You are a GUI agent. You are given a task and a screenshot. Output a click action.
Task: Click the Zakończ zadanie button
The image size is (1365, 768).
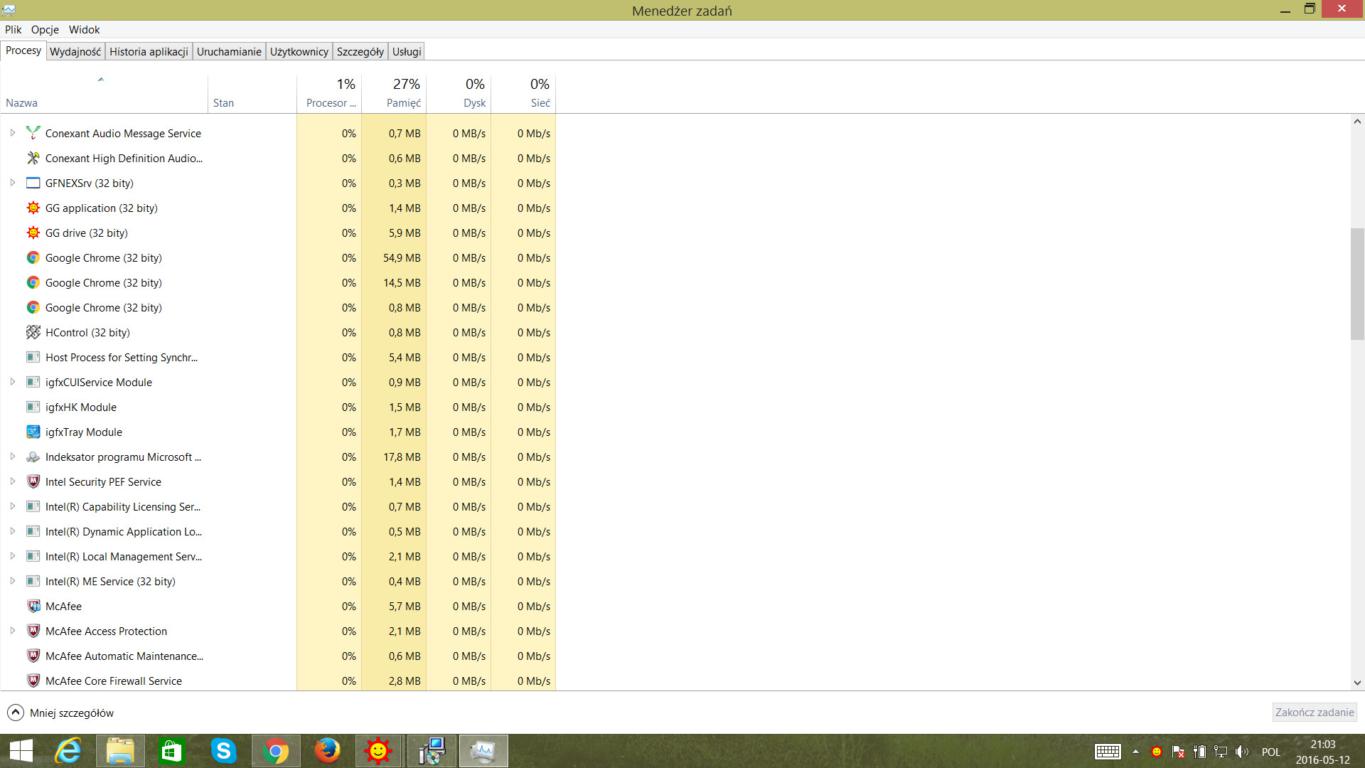pyautogui.click(x=1314, y=712)
